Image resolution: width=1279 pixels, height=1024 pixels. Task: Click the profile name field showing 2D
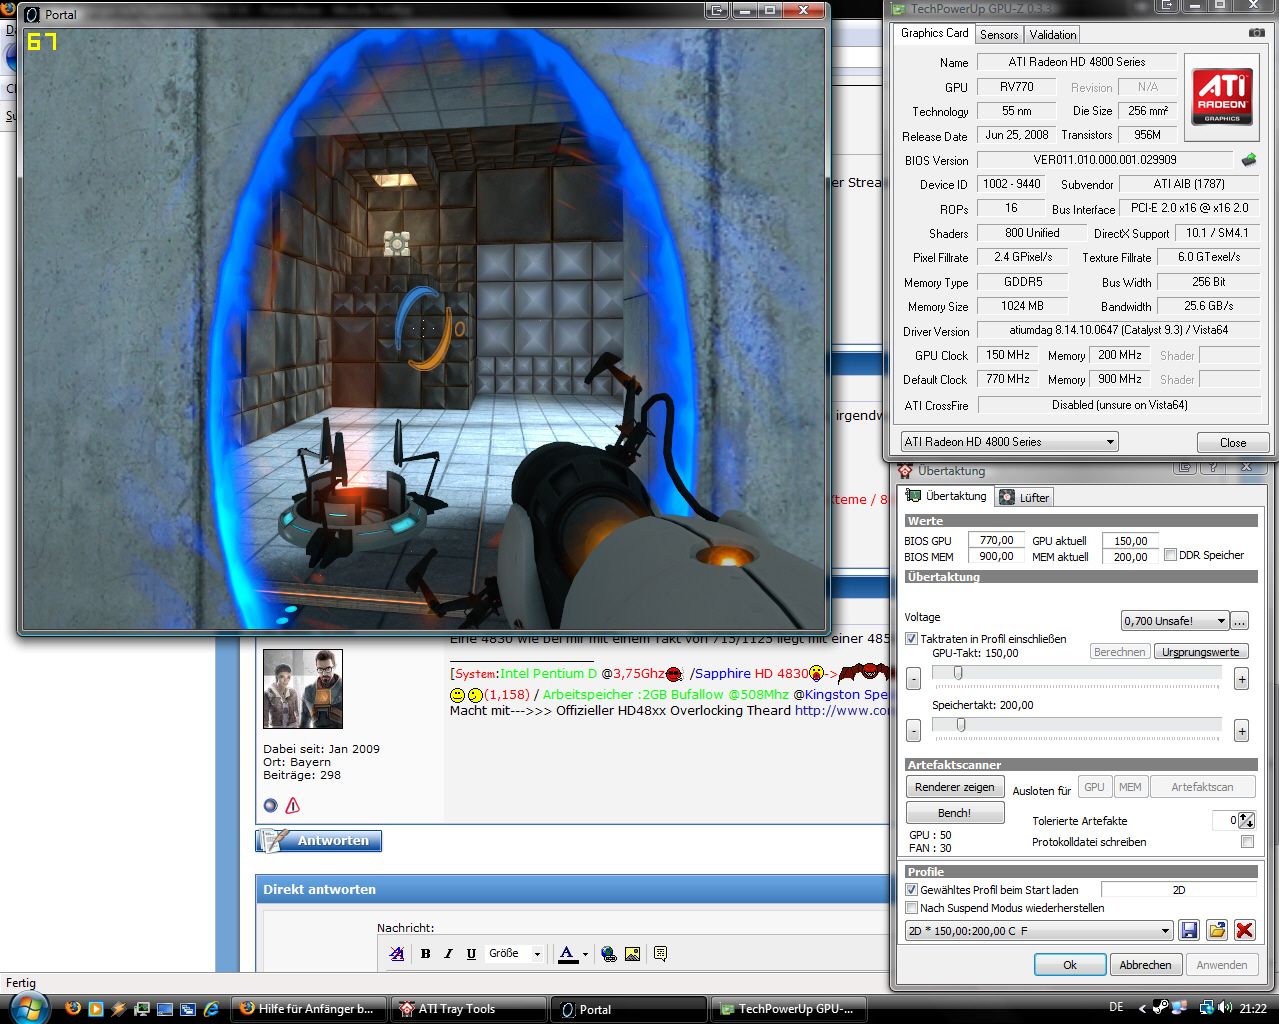pyautogui.click(x=1178, y=889)
